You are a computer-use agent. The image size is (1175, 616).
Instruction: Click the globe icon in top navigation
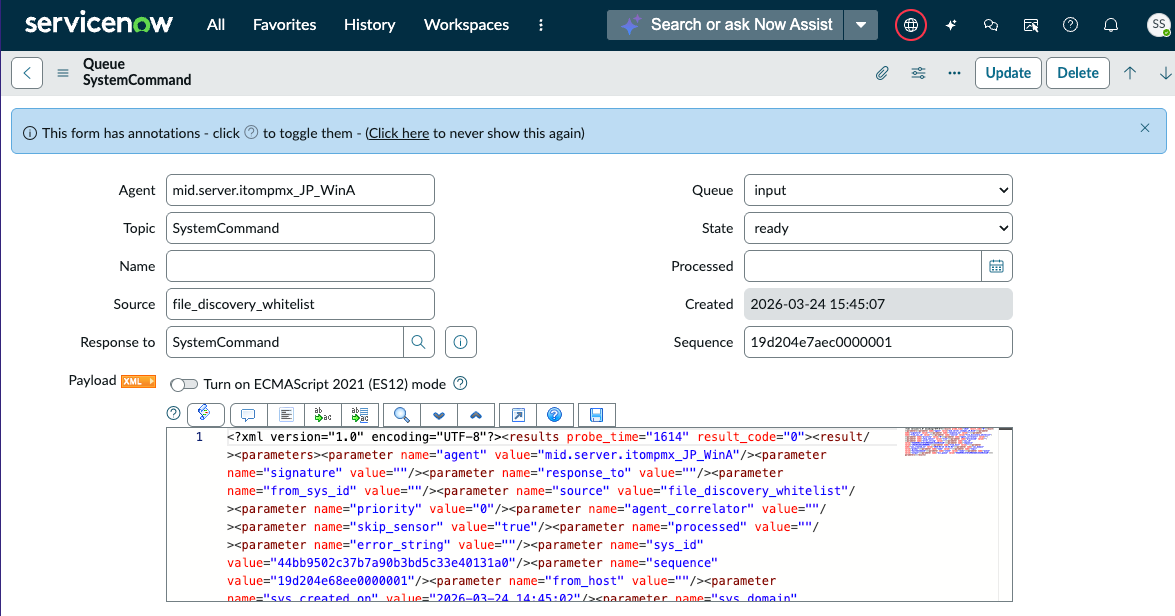[910, 25]
